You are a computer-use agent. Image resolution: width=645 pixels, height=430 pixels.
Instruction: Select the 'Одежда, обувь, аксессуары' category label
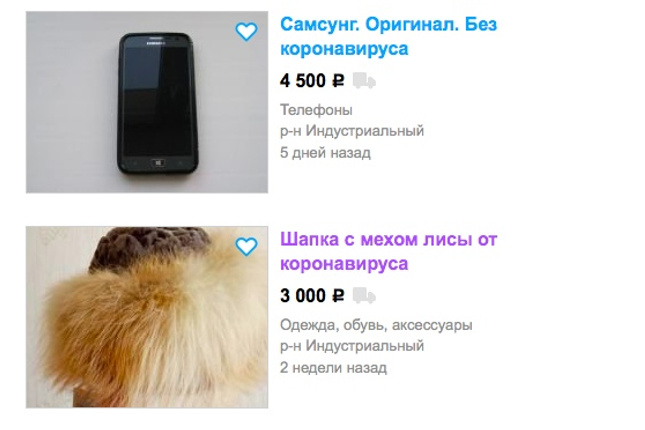click(376, 325)
